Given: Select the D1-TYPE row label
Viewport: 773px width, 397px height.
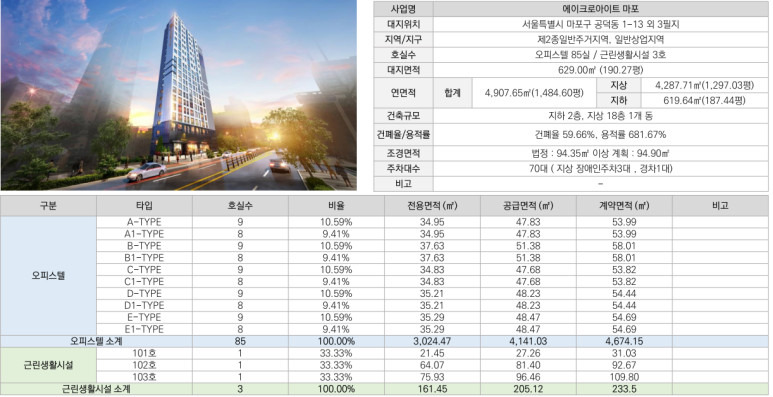Looking at the screenshot, I should pos(144,305).
